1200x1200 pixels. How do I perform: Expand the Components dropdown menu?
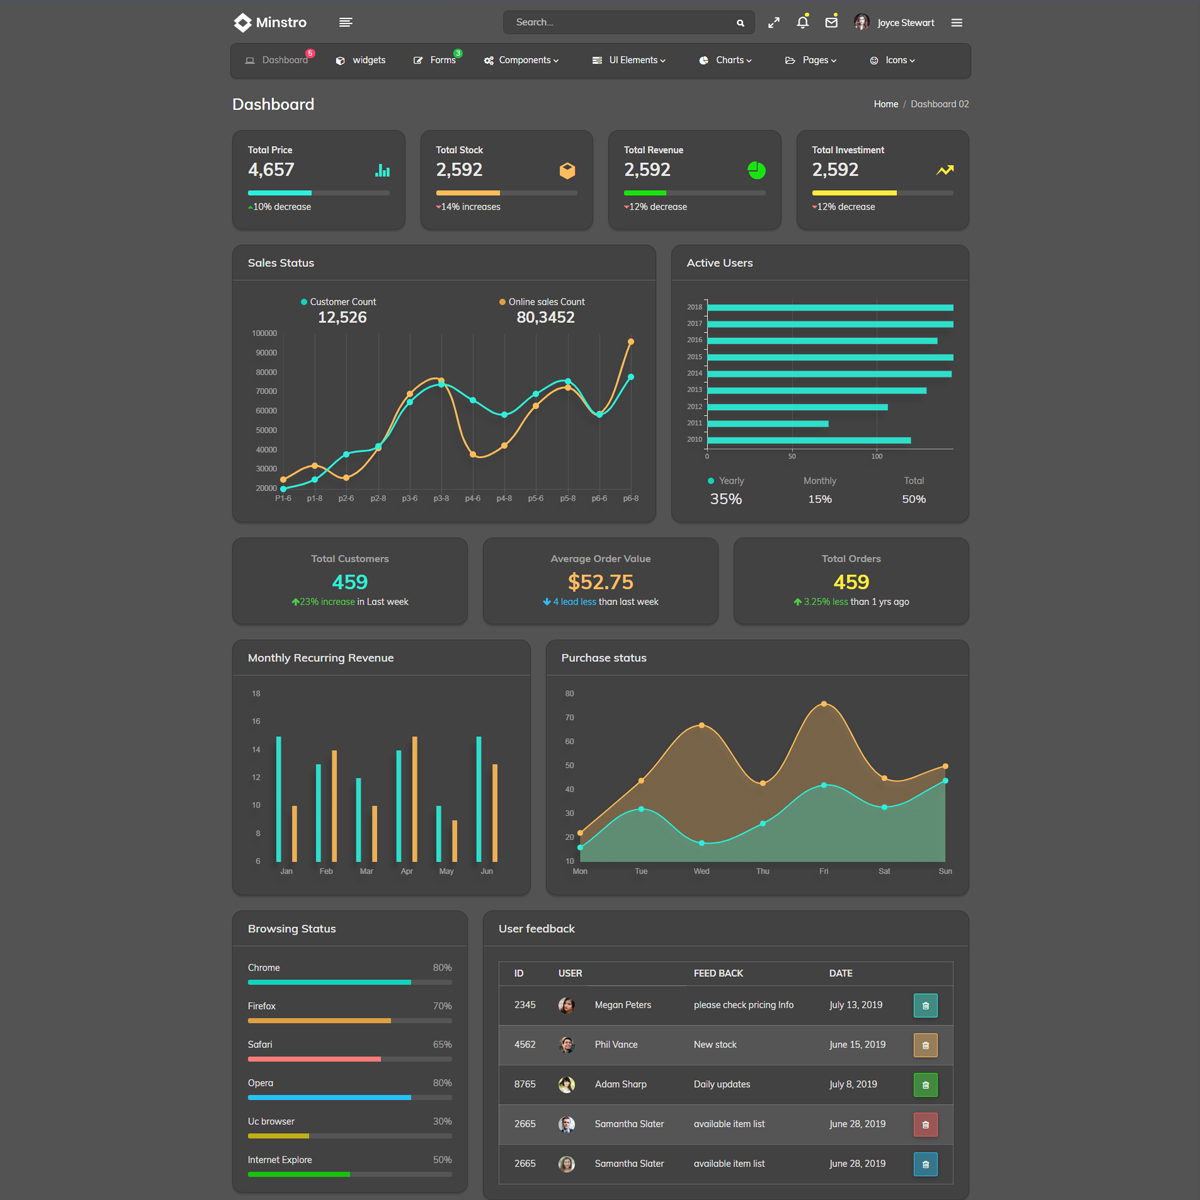coord(522,60)
